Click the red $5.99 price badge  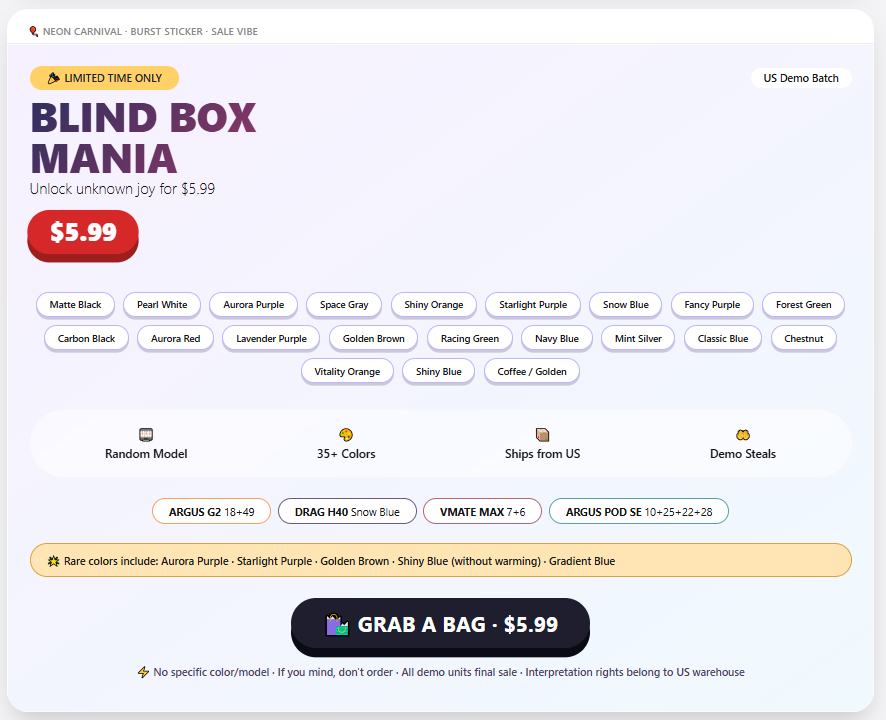coord(82,232)
